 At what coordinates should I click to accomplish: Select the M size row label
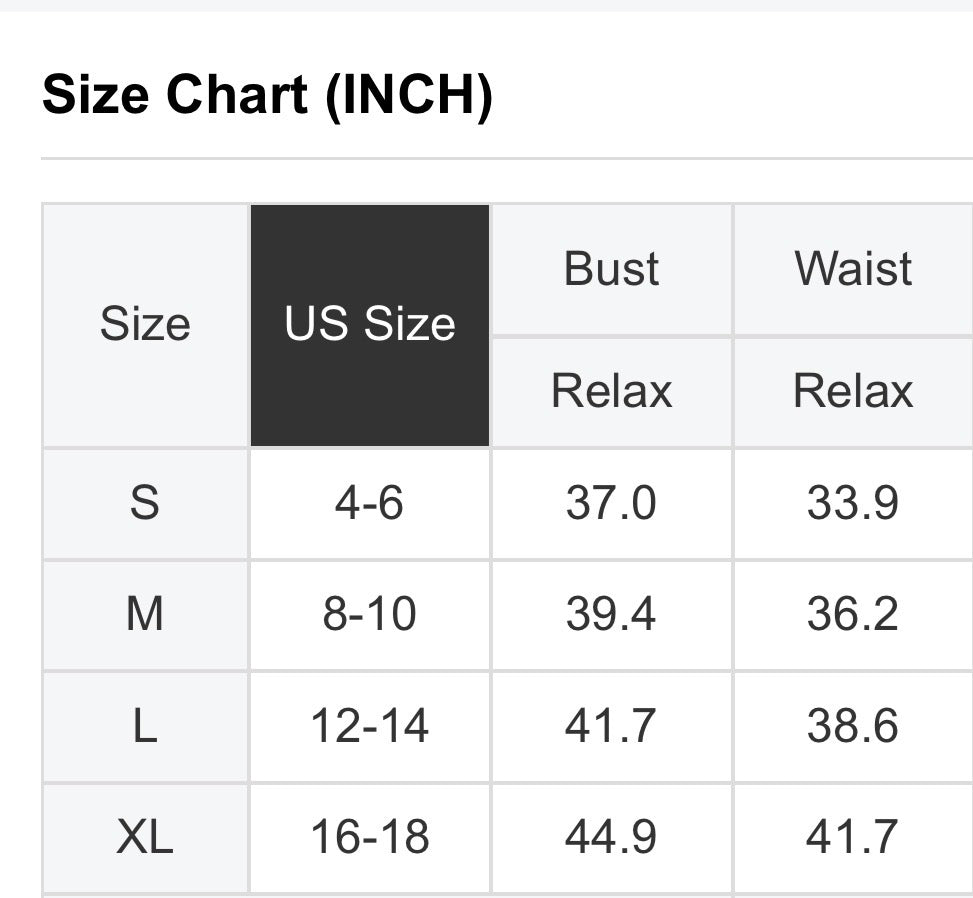pos(145,614)
